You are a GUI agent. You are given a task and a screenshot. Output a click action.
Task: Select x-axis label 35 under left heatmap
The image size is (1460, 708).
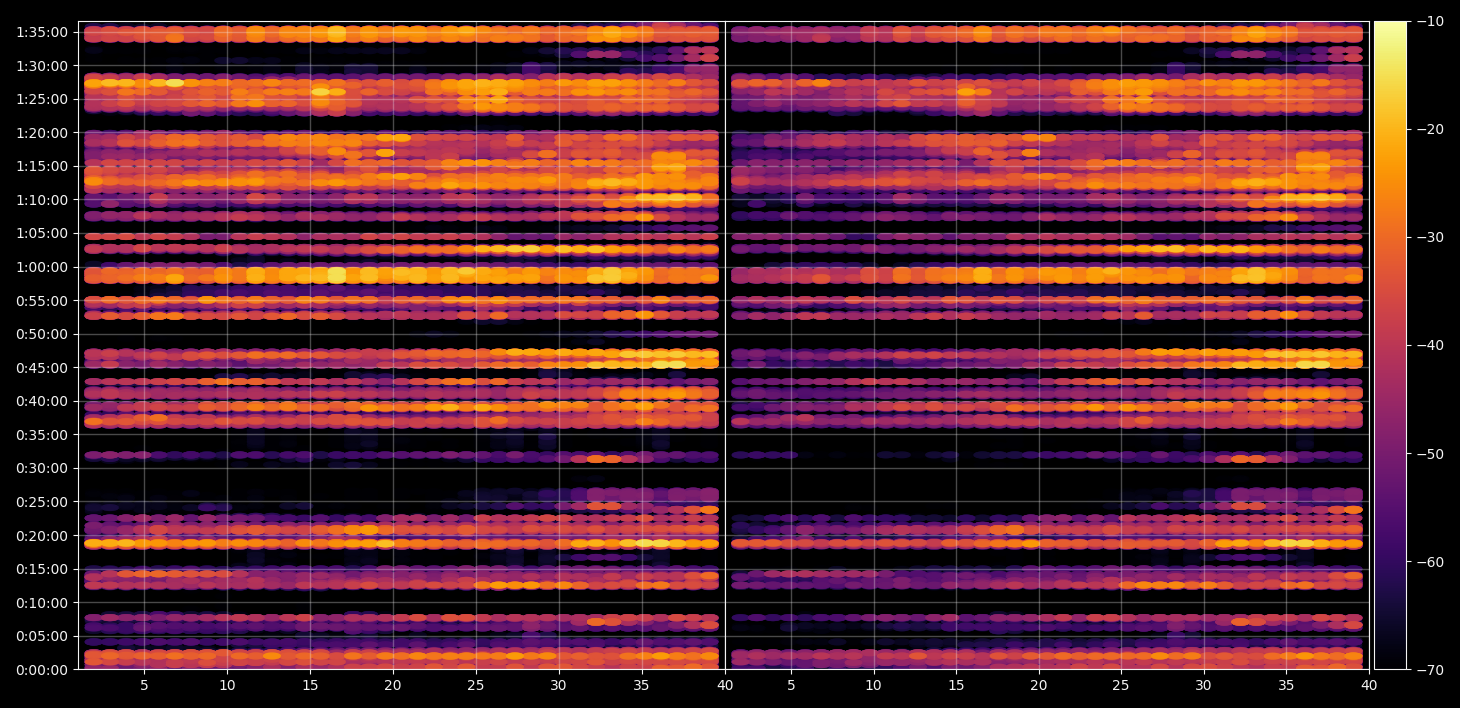[x=642, y=686]
